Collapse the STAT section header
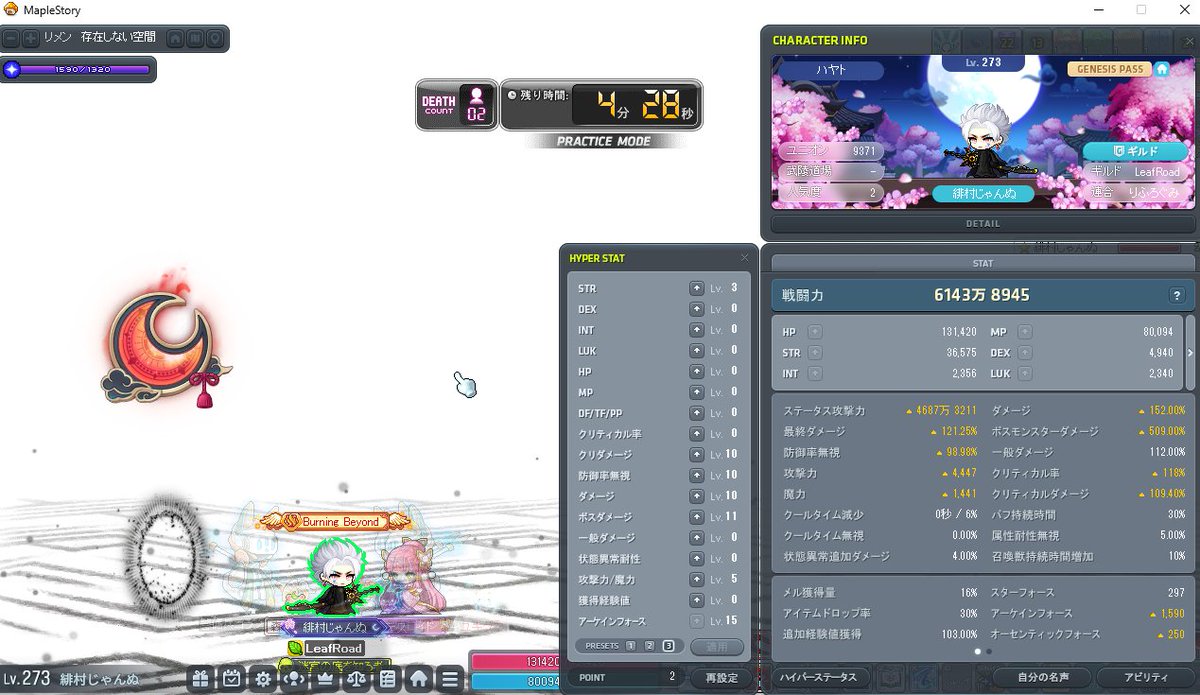The height and width of the screenshot is (695, 1200). (983, 263)
